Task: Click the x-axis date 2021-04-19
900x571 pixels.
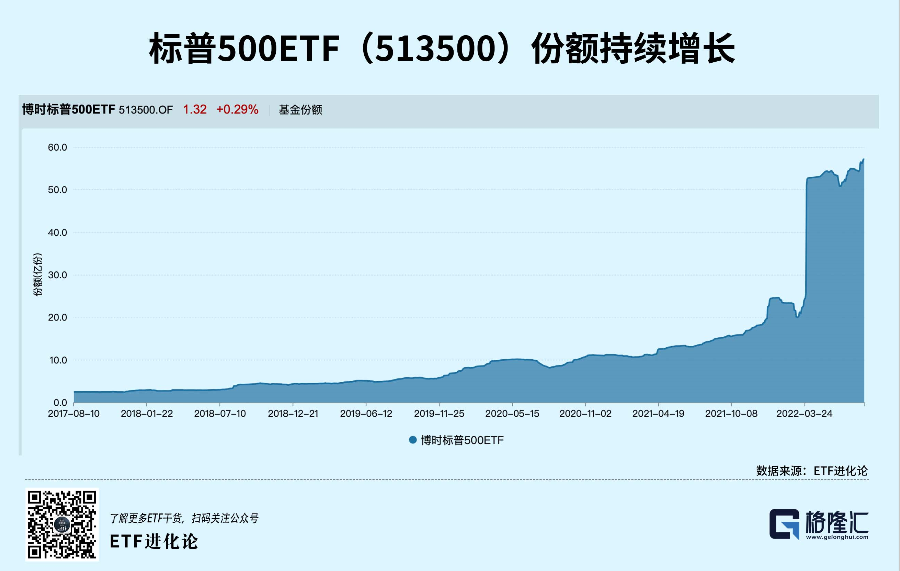Action: (658, 414)
